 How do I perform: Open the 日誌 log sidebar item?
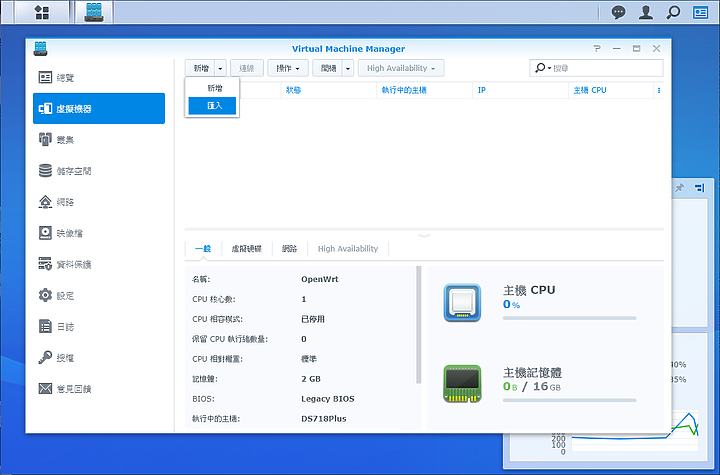click(99, 327)
